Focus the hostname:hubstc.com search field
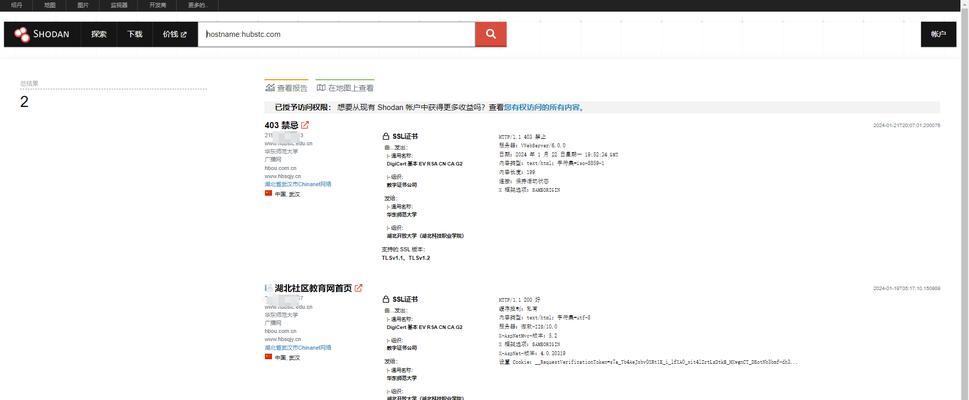This screenshot has width=969, height=400. 336,35
